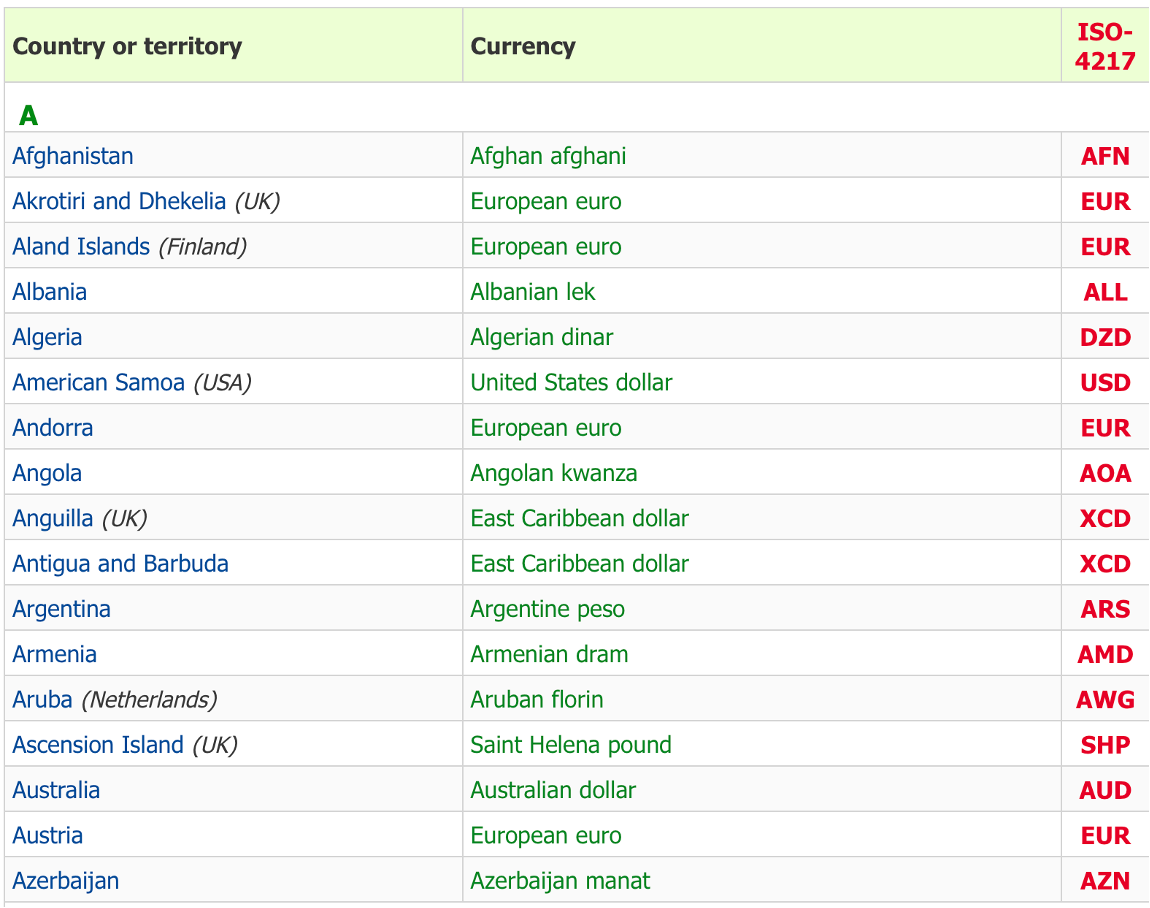
Task: Open the Albanian lek currency link
Action: click(532, 292)
